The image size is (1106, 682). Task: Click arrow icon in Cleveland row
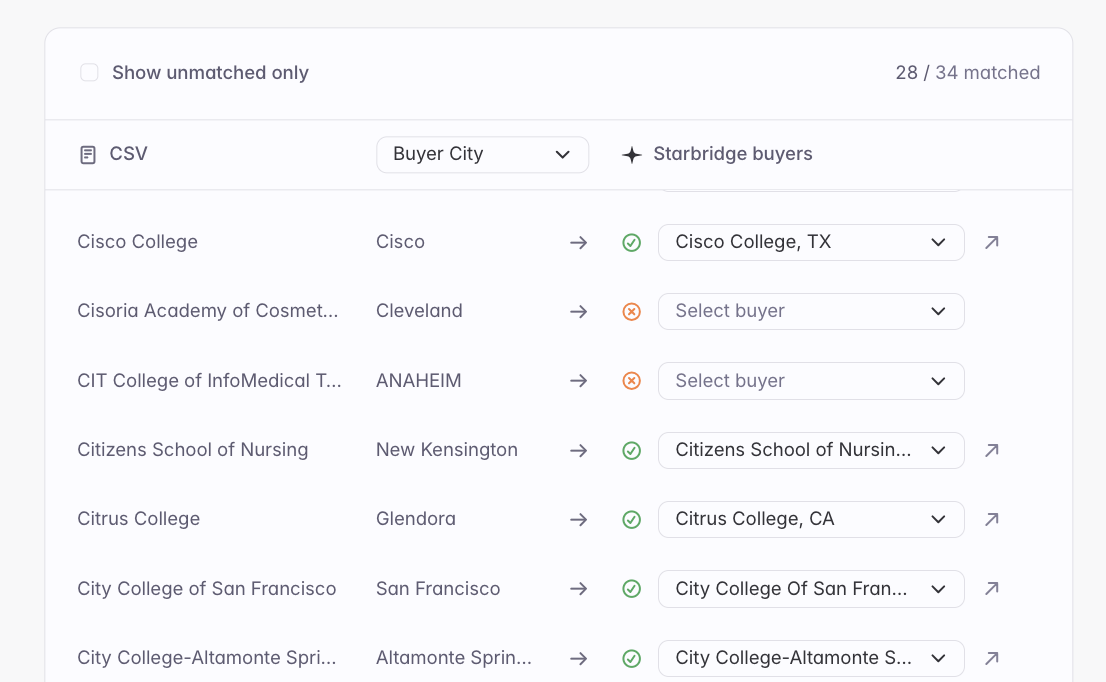pos(578,312)
